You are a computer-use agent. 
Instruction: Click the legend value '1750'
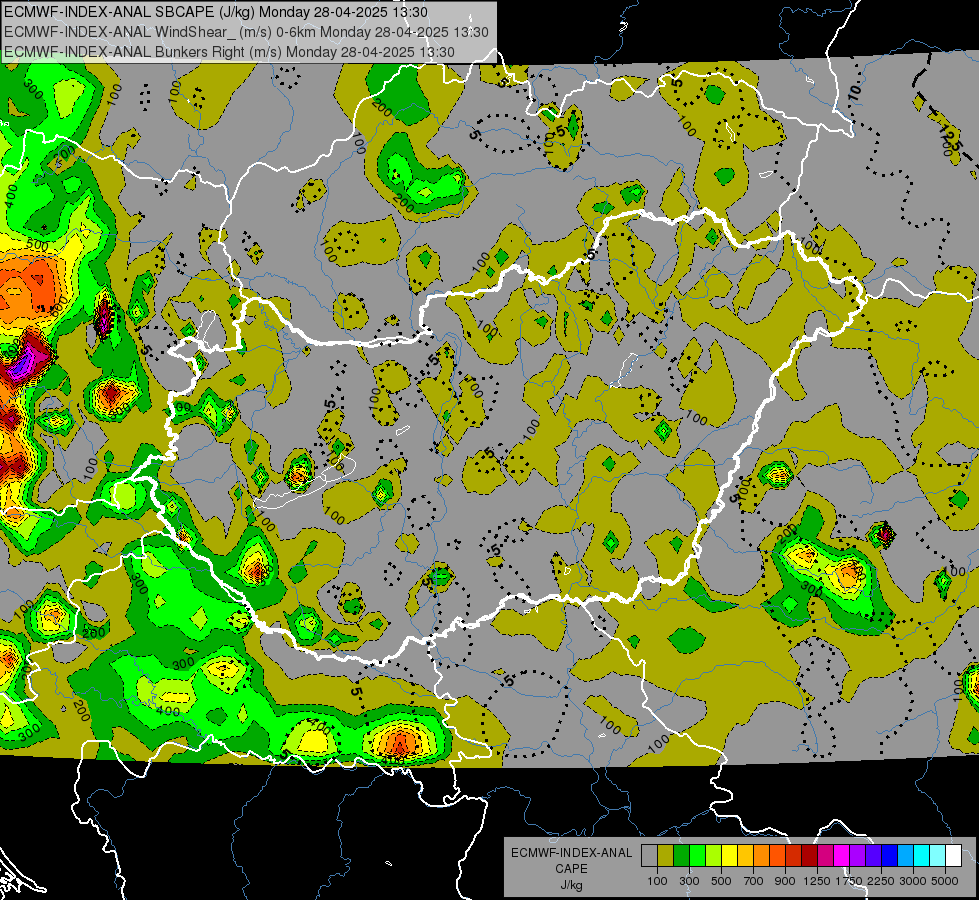click(849, 881)
